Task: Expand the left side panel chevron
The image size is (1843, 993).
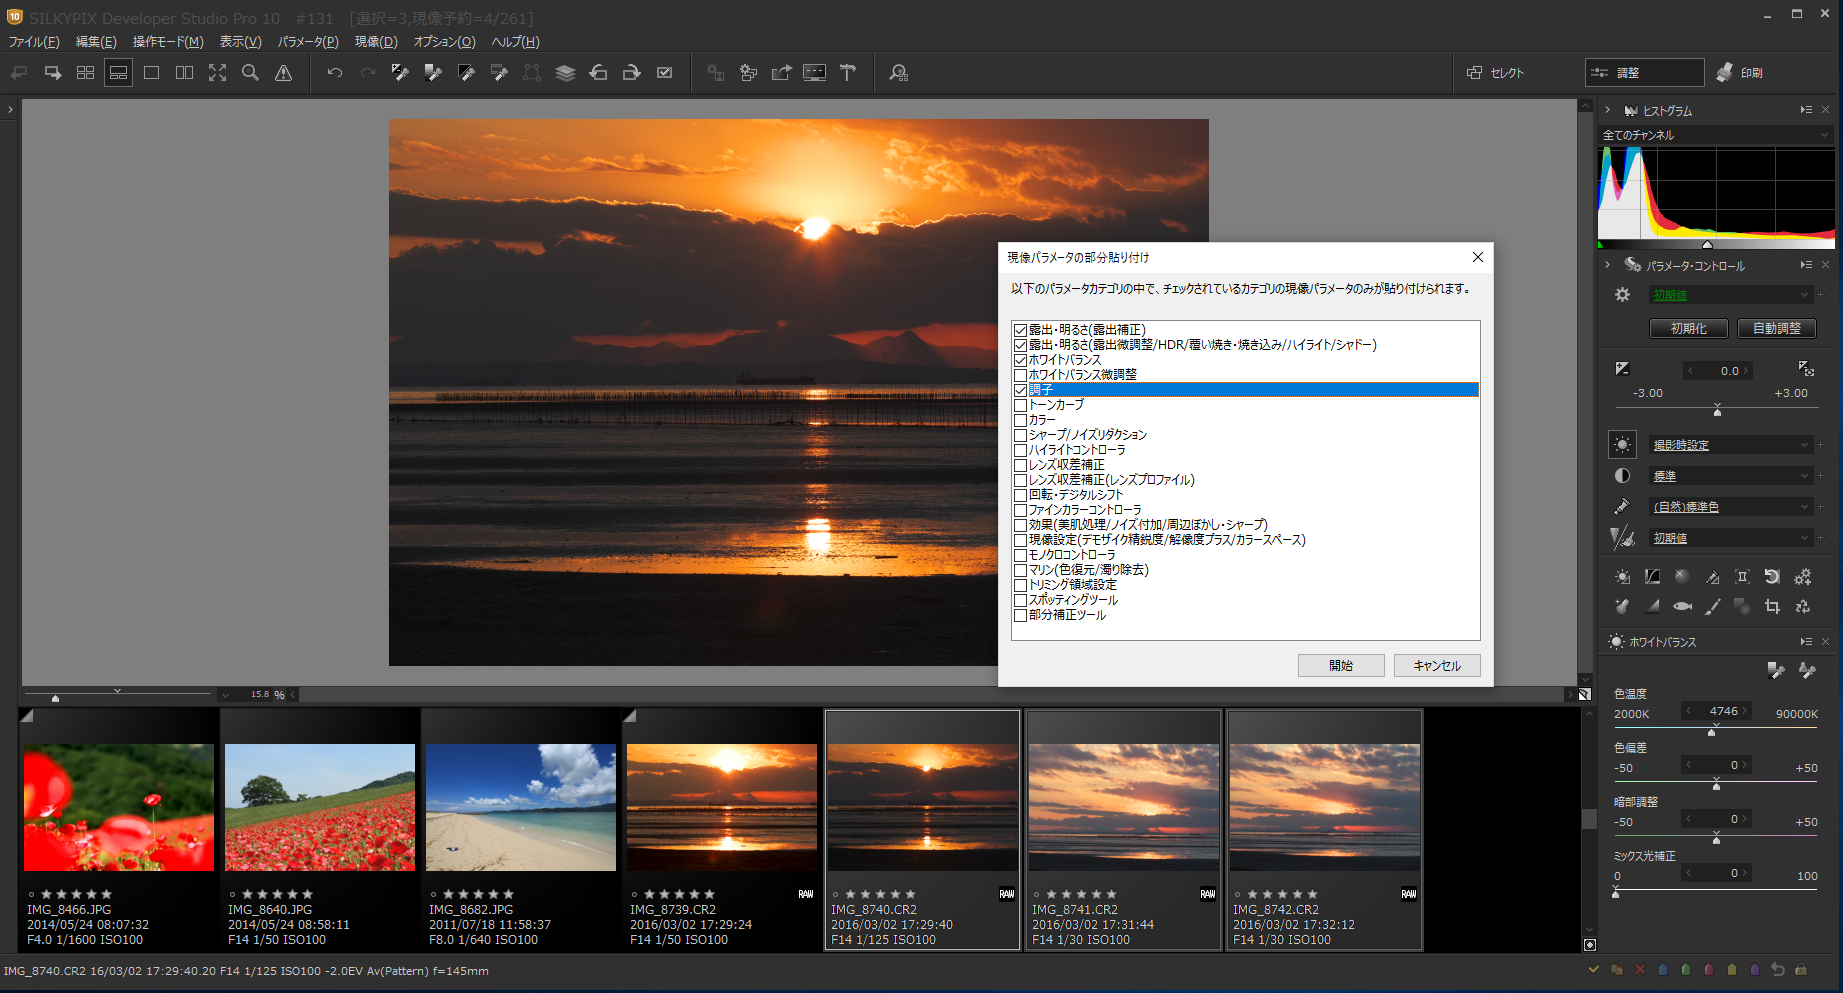Action: pos(10,110)
